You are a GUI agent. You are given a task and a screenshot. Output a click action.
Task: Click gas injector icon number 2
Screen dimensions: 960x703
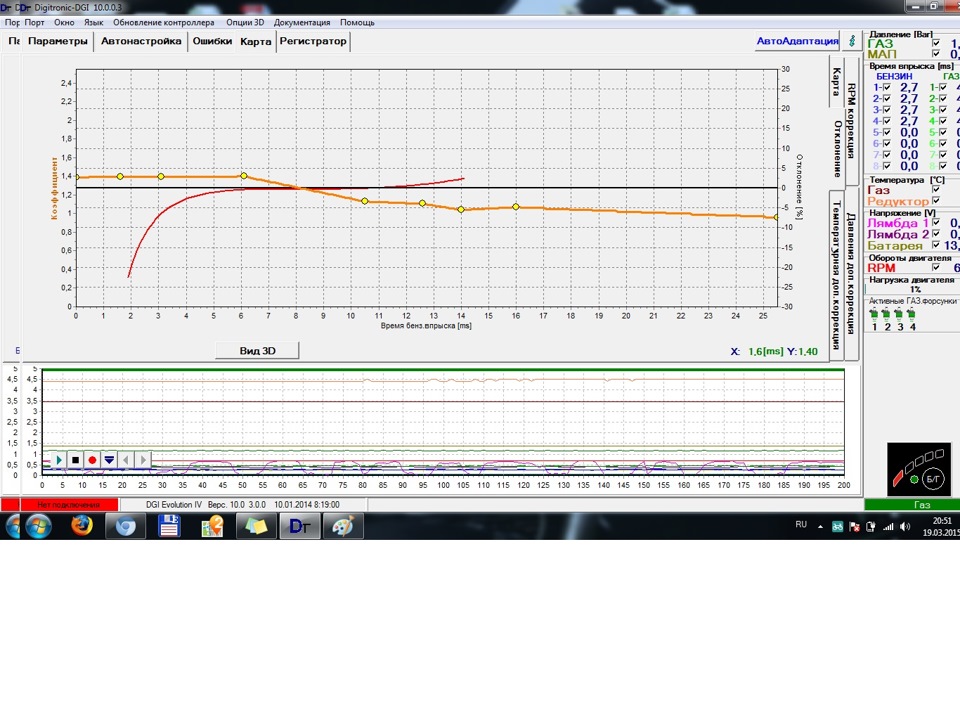click(x=886, y=315)
